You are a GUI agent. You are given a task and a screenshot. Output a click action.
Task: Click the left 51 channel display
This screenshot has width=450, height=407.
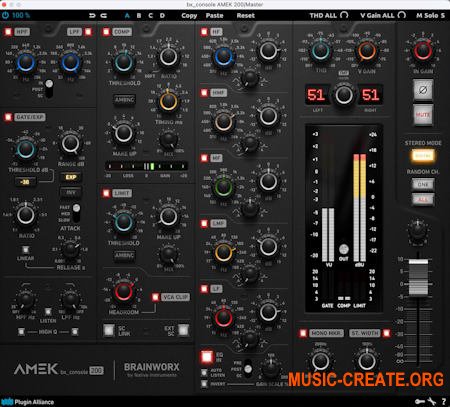316,95
